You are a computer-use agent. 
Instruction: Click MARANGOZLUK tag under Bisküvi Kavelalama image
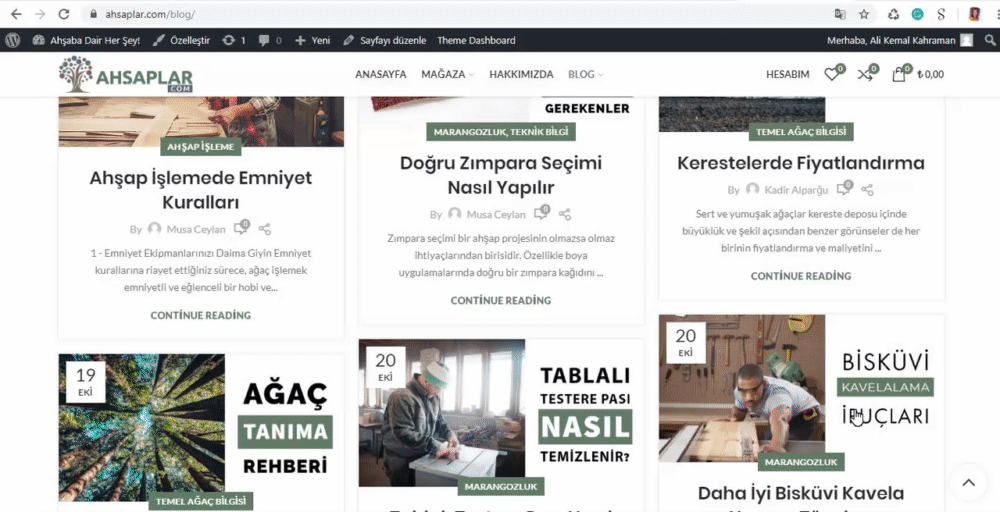801,462
